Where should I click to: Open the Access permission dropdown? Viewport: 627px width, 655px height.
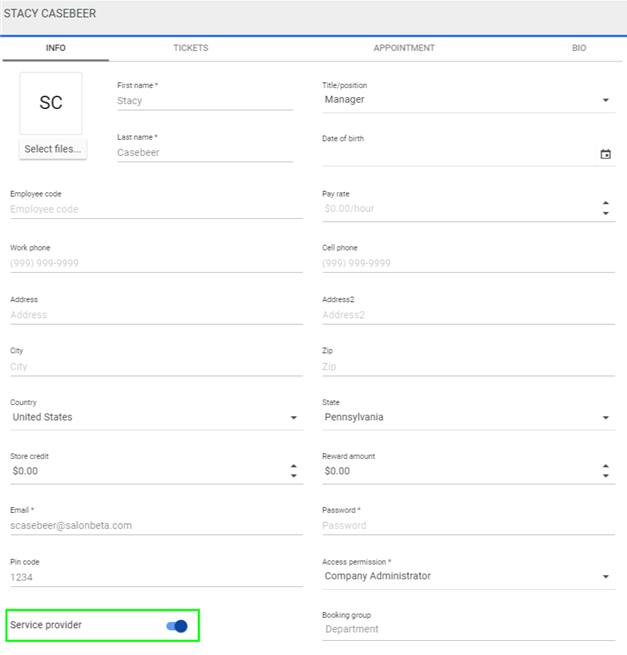(x=605, y=577)
